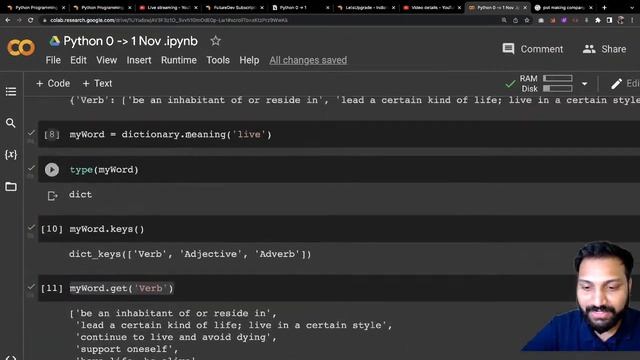Open the Tools menu
Image resolution: width=640 pixels, height=360 pixels.
pyautogui.click(x=218, y=60)
